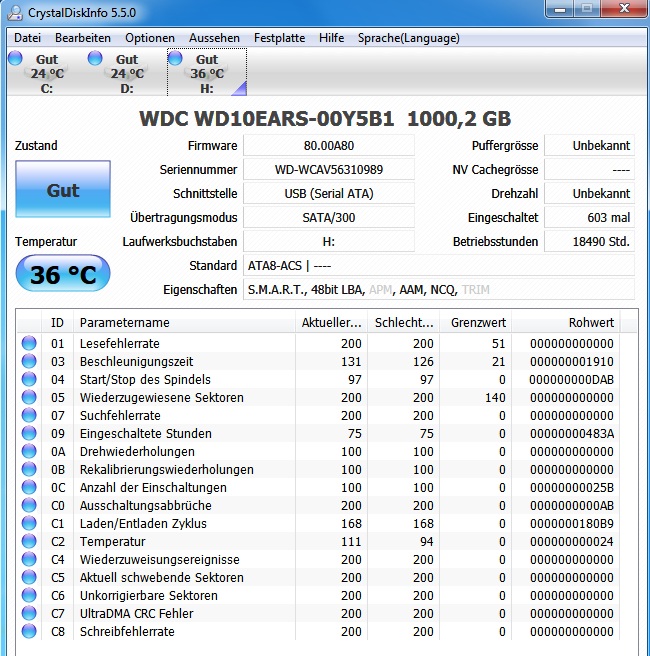This screenshot has height=656, width=650.
Task: Click status orb for Wiederzugewiesene Sektoren
Action: (29, 397)
